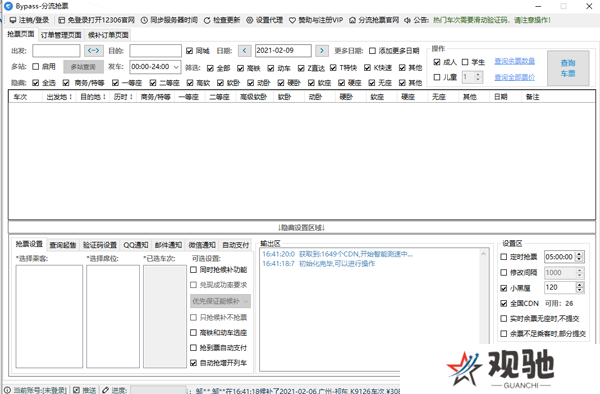Screen dimensions: 600x394
Task: Switch to 订单管理页面 tab
Action: coord(61,35)
